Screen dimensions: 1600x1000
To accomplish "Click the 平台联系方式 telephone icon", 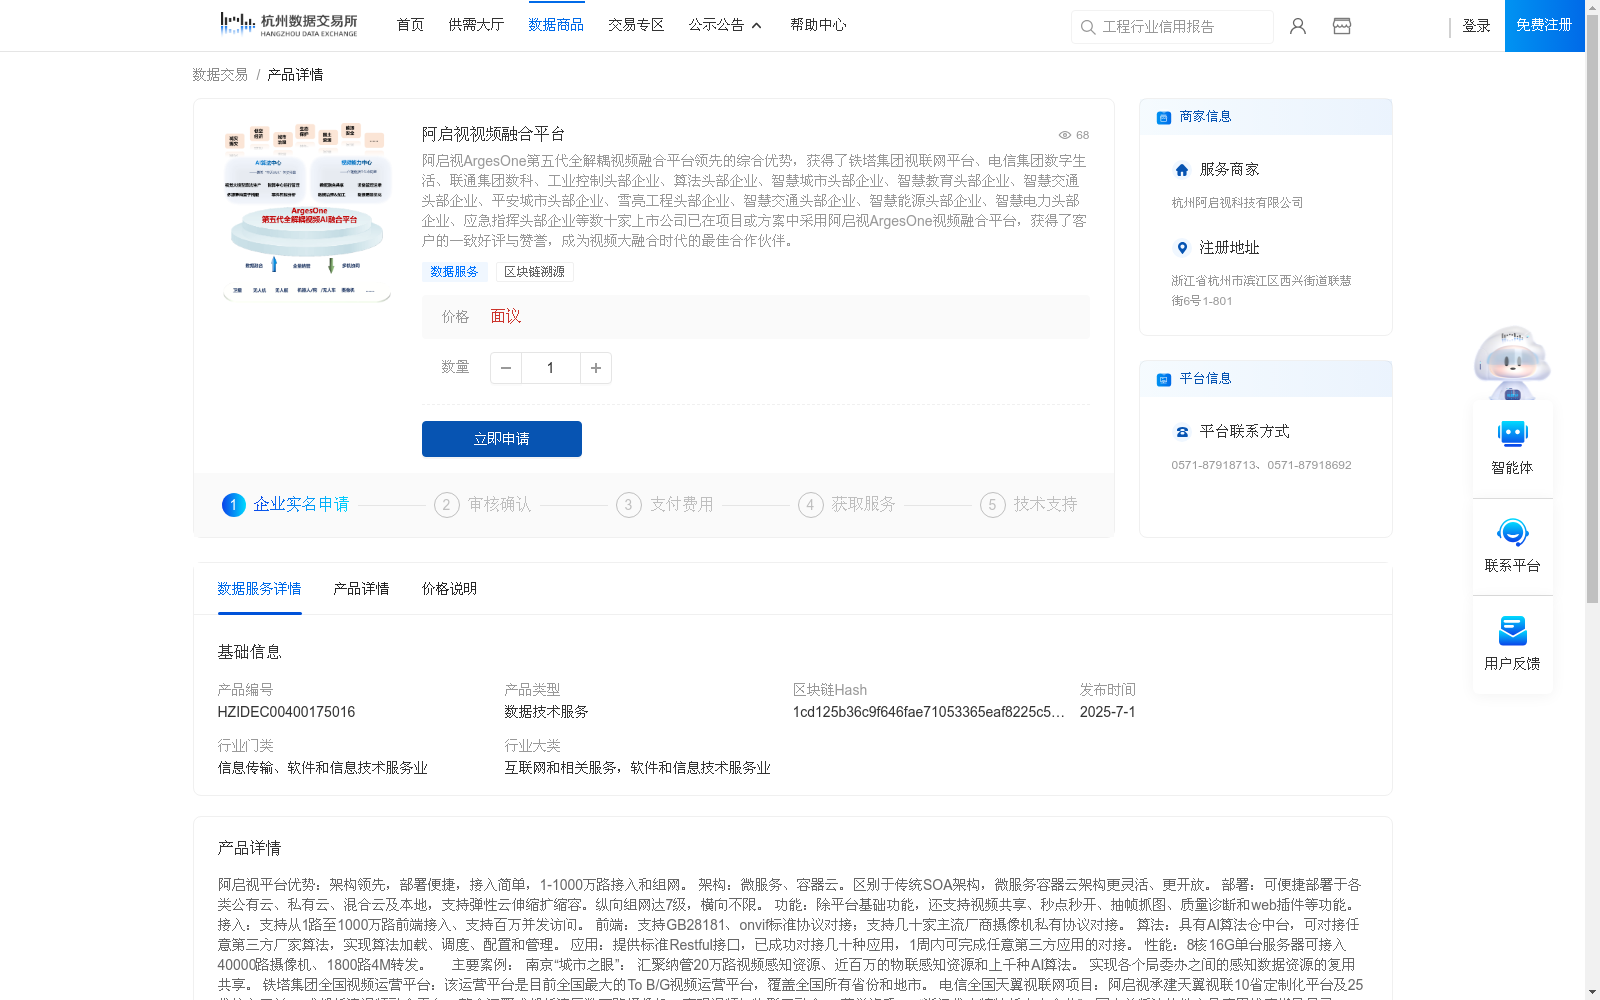I will click(1182, 432).
